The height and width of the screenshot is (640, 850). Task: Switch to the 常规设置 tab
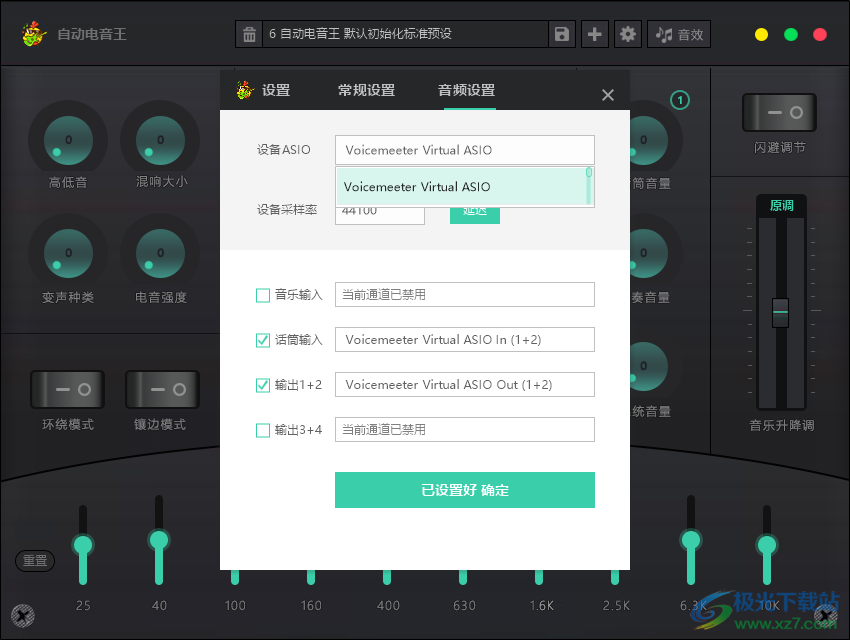tap(367, 90)
